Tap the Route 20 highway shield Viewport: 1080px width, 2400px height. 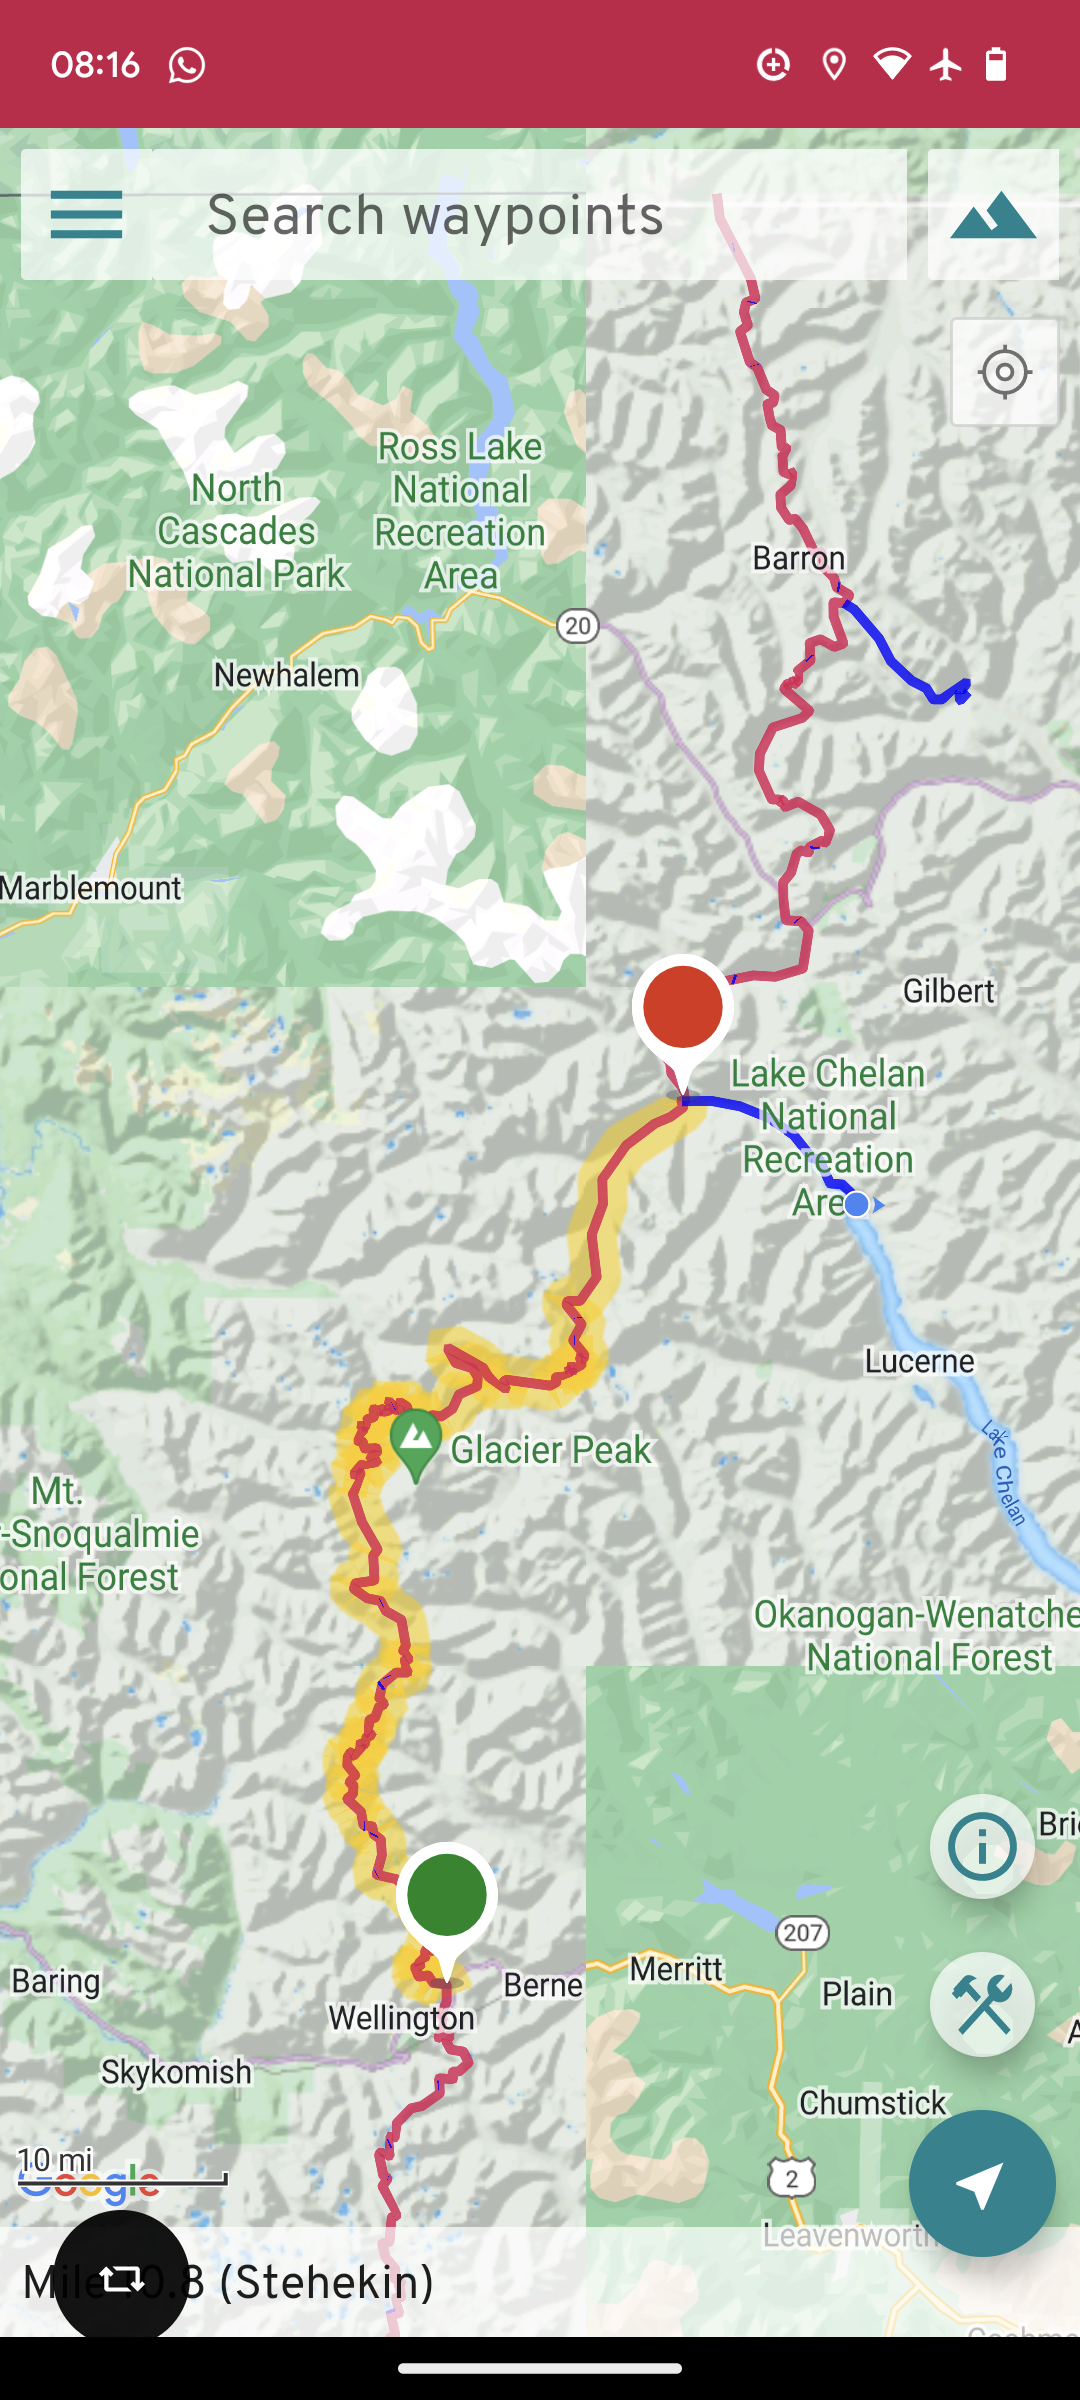click(x=578, y=626)
